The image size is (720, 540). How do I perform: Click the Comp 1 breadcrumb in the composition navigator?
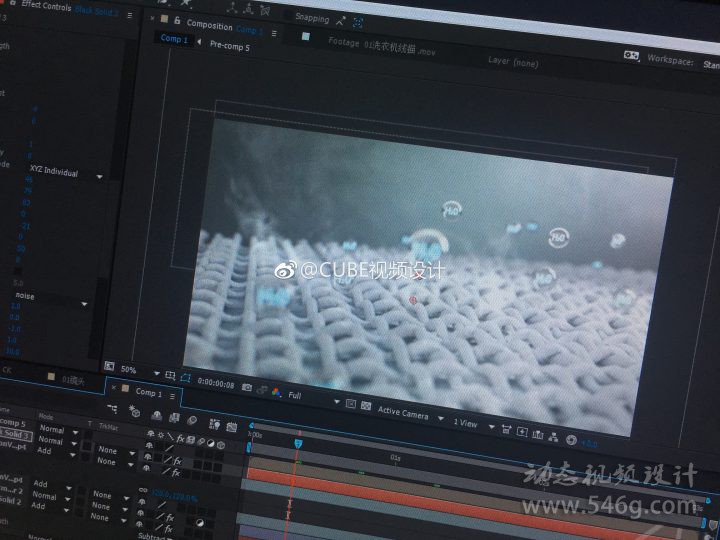click(174, 39)
